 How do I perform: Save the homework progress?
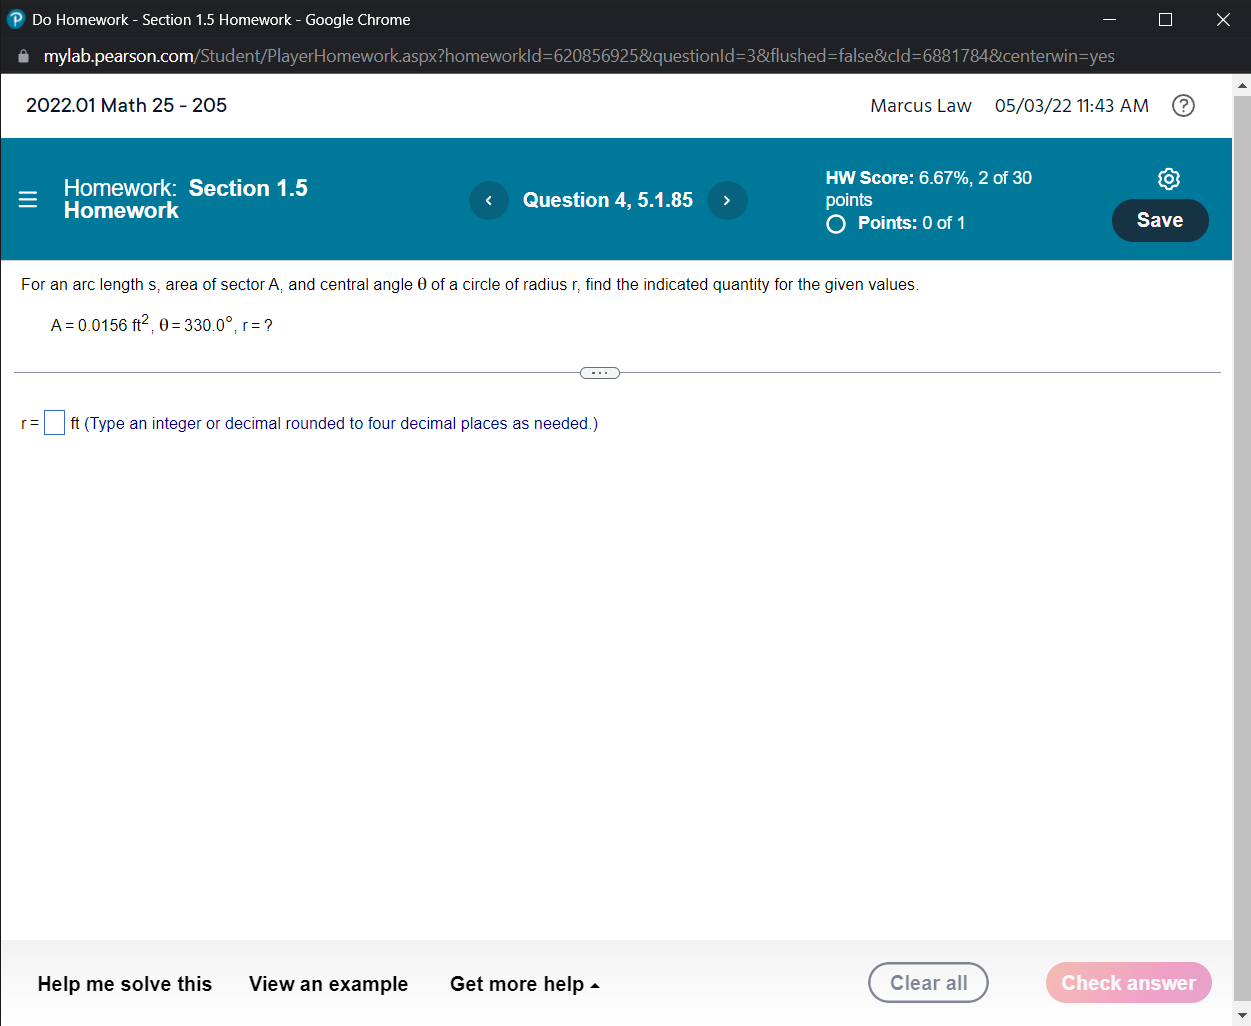[1160, 220]
